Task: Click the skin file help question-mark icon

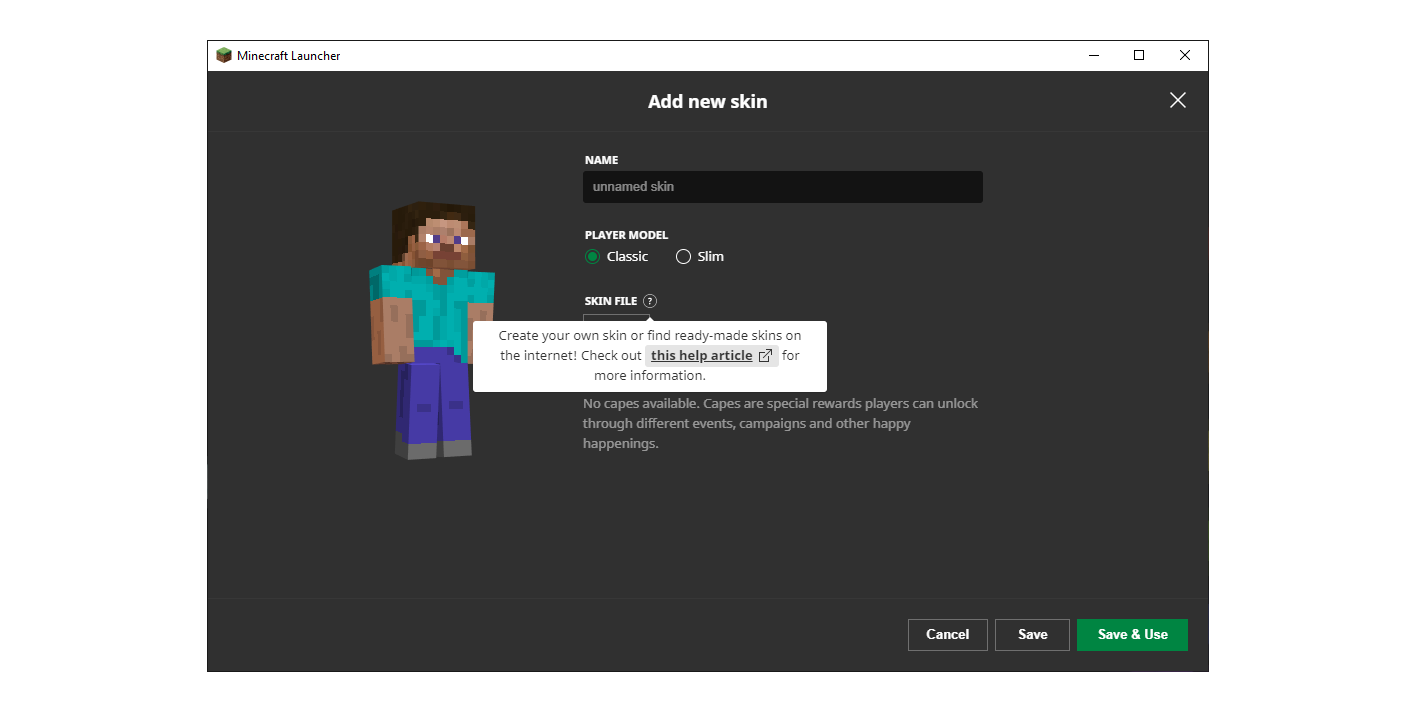Action: coord(650,301)
